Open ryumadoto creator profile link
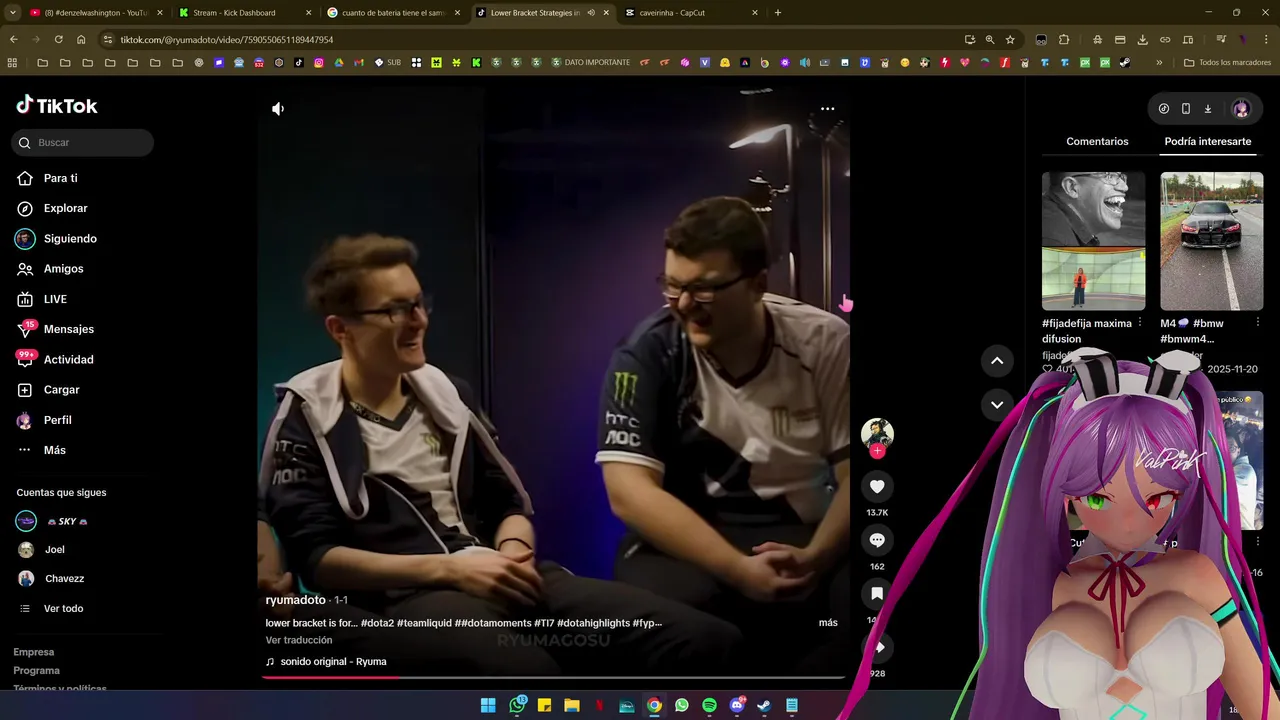Image resolution: width=1280 pixels, height=720 pixels. 295,600
